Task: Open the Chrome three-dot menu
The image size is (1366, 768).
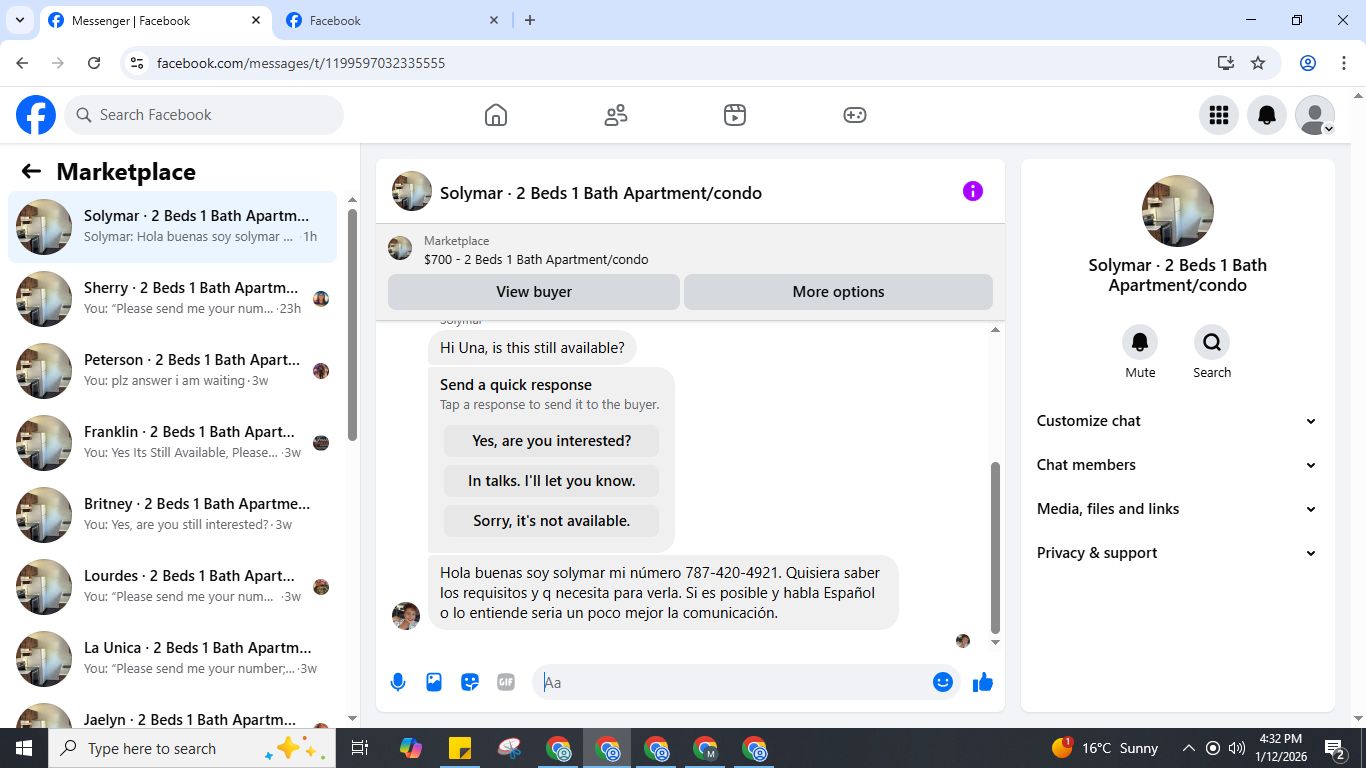Action: point(1344,63)
